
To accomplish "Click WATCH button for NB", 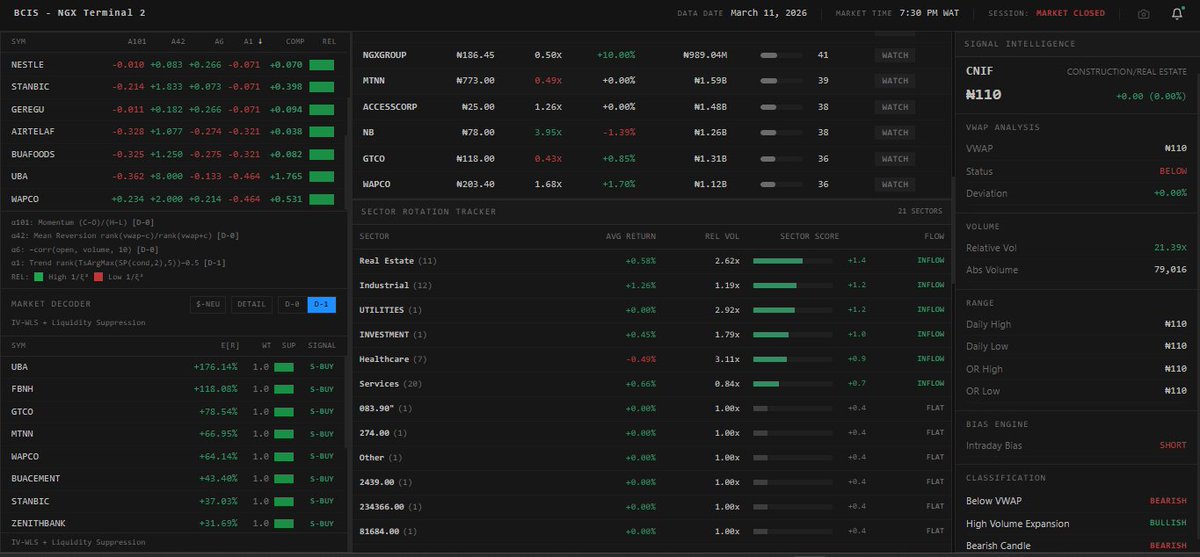I will (895, 132).
